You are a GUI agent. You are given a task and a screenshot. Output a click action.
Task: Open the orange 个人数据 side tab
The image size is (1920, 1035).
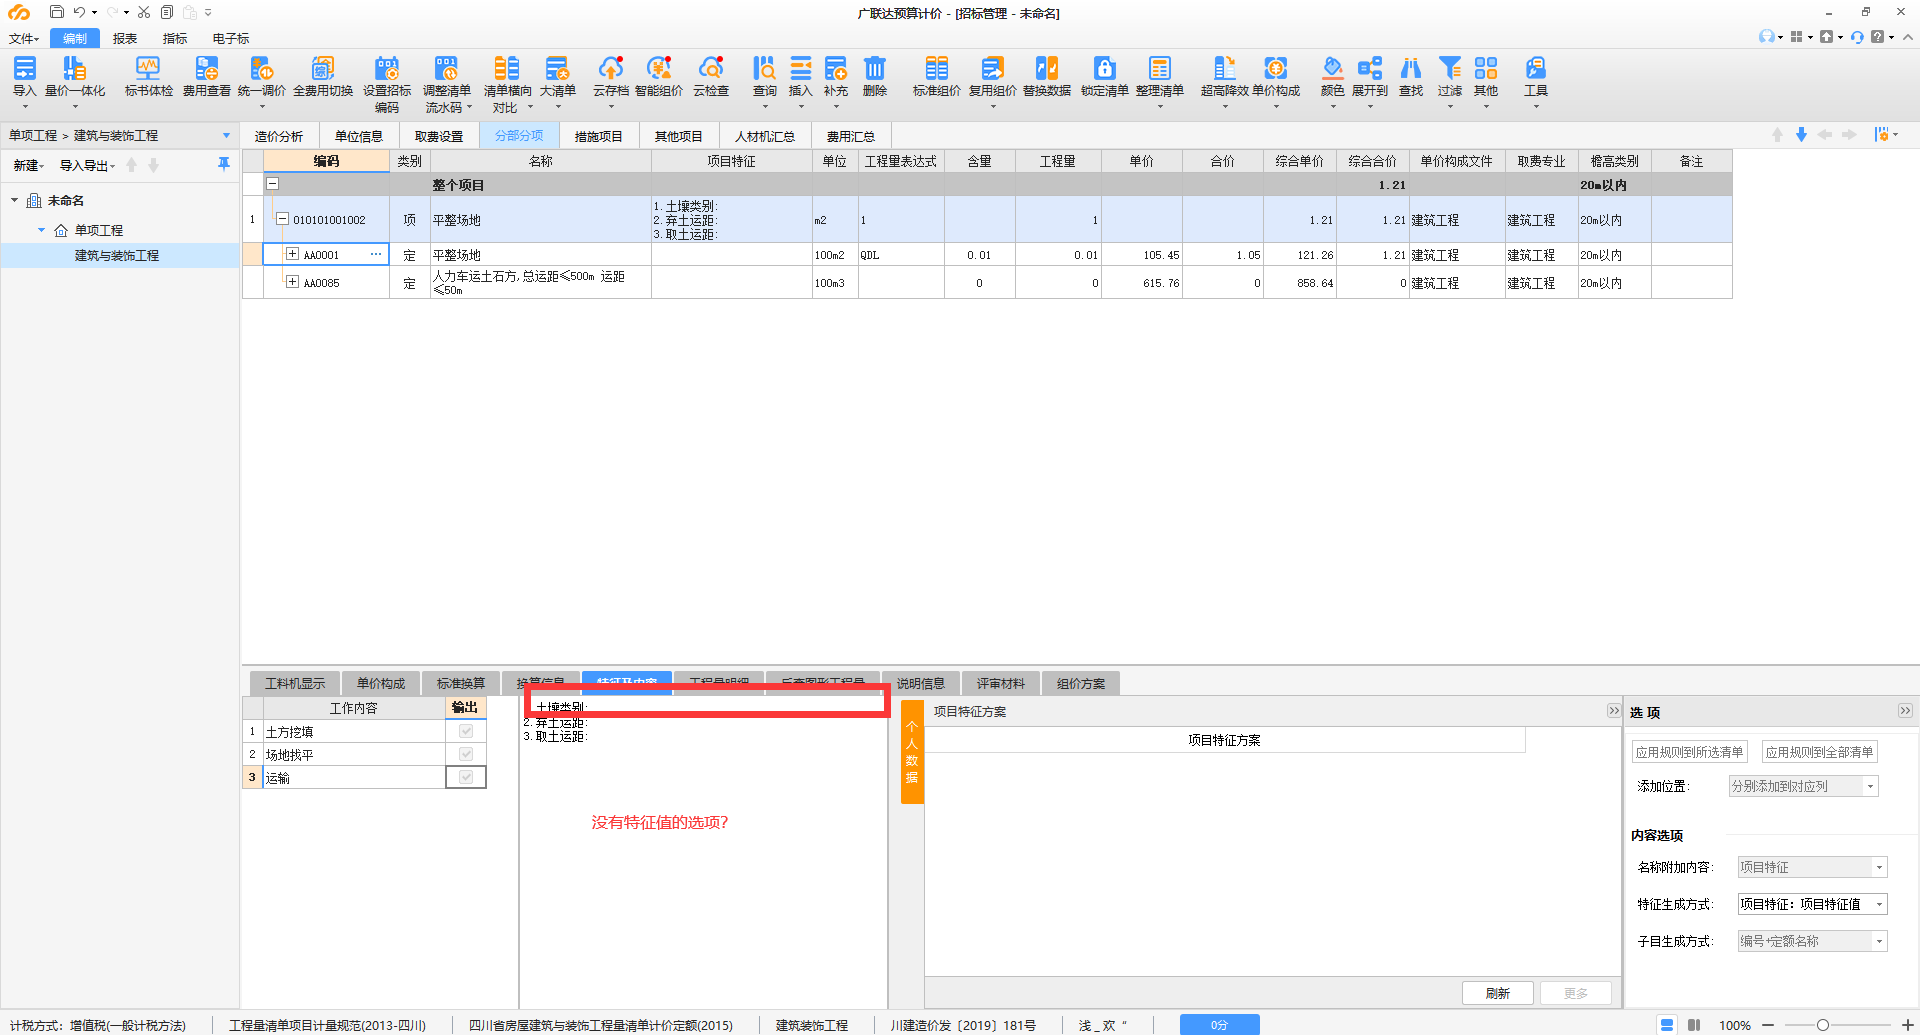(912, 752)
